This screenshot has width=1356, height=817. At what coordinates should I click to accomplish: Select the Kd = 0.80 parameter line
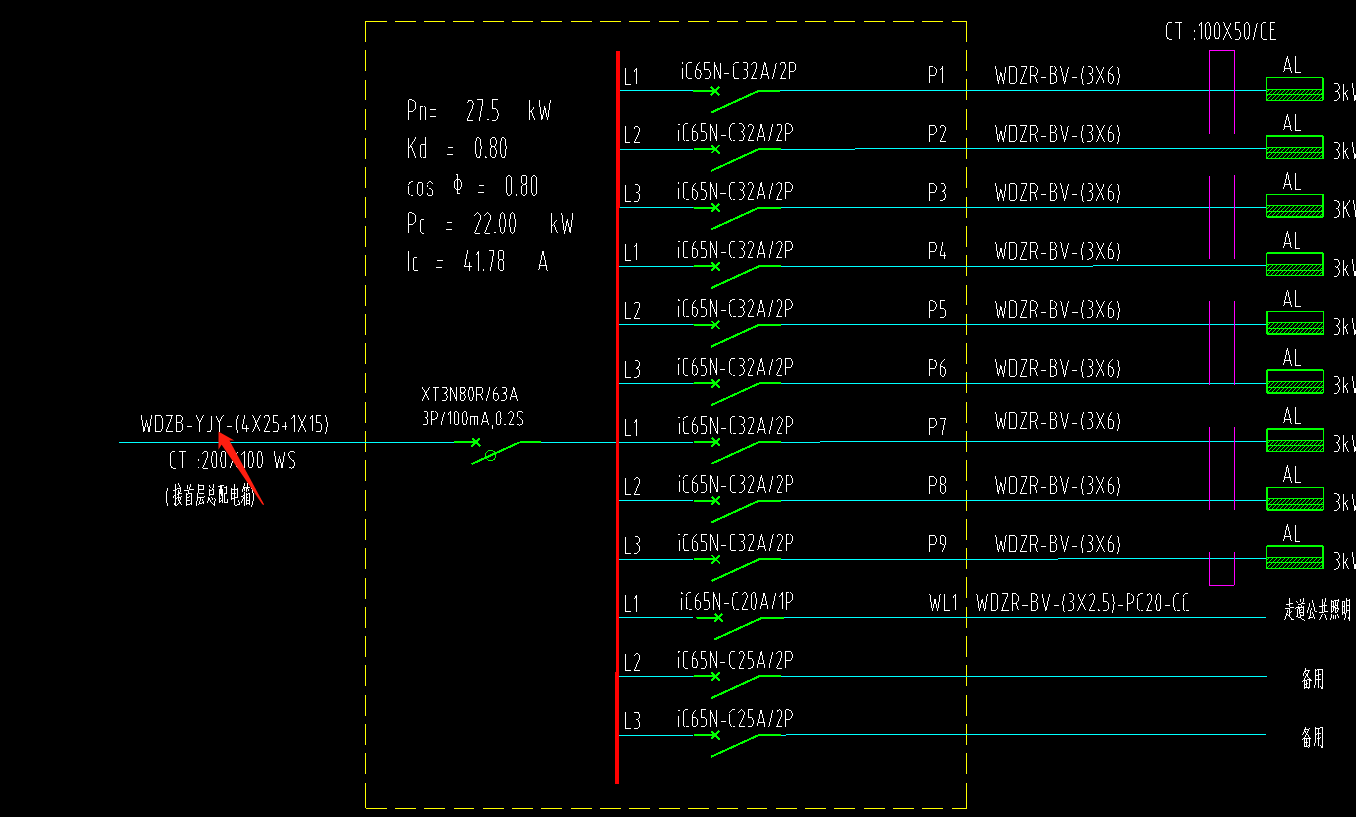coord(457,149)
